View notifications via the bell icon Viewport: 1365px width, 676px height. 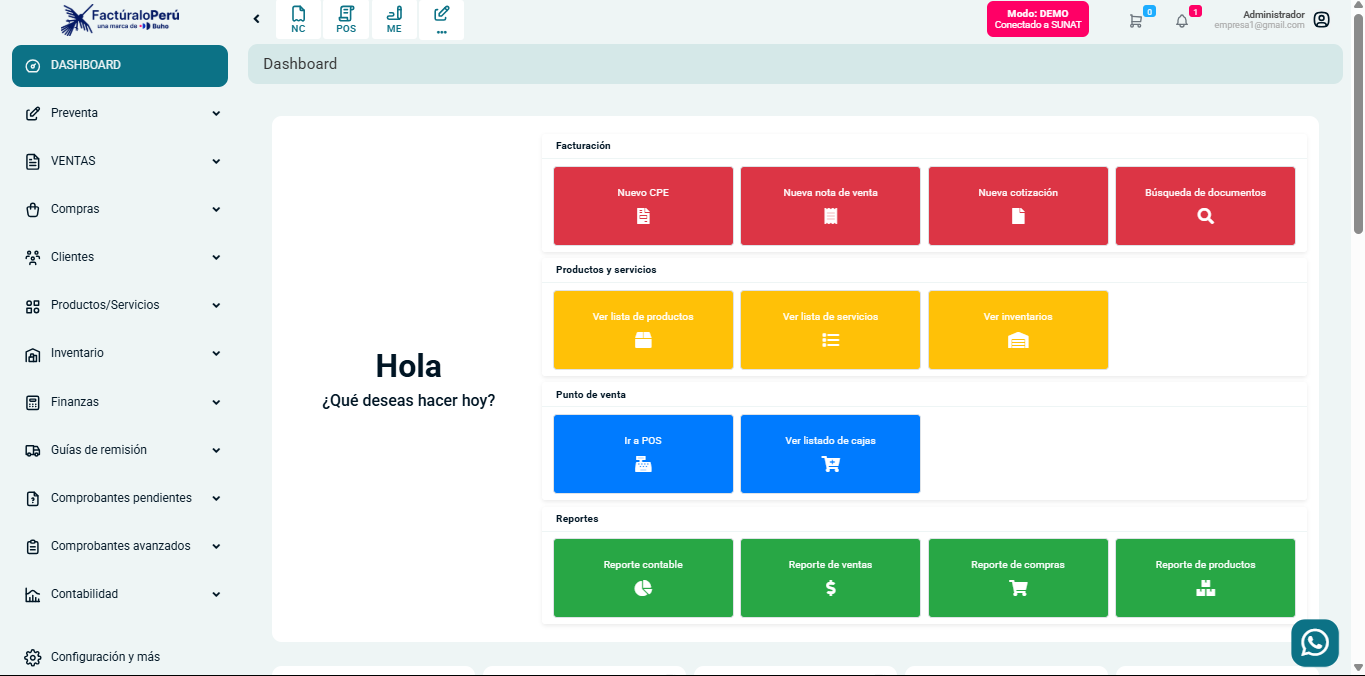tap(1182, 20)
